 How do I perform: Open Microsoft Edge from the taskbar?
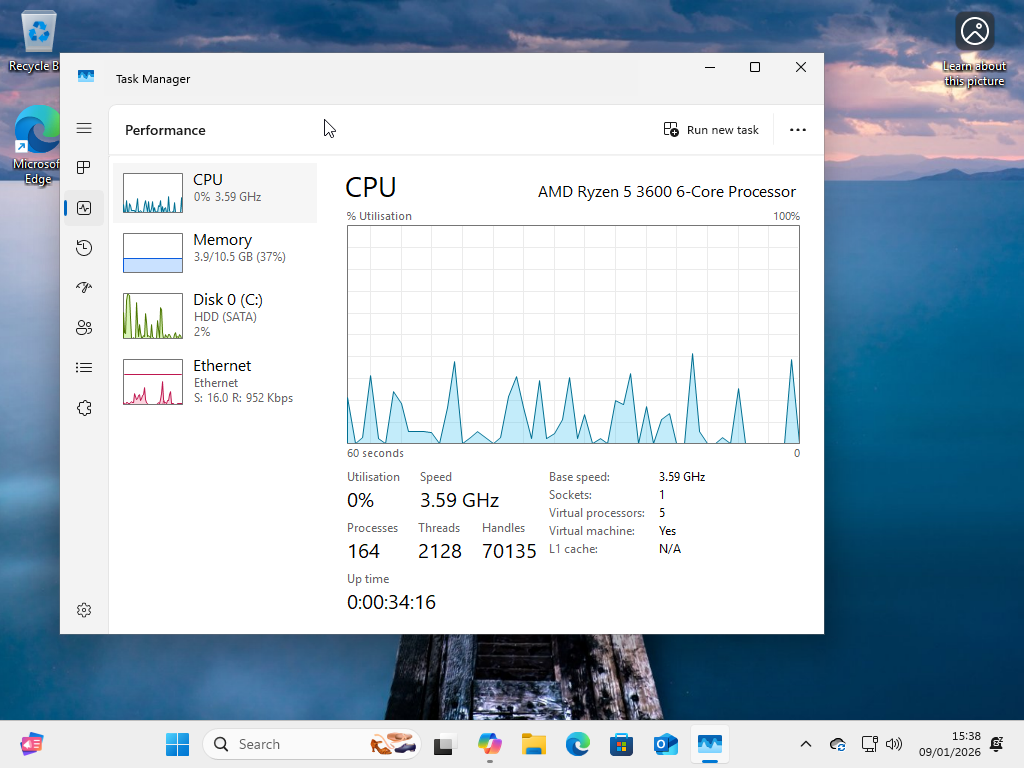tap(577, 744)
